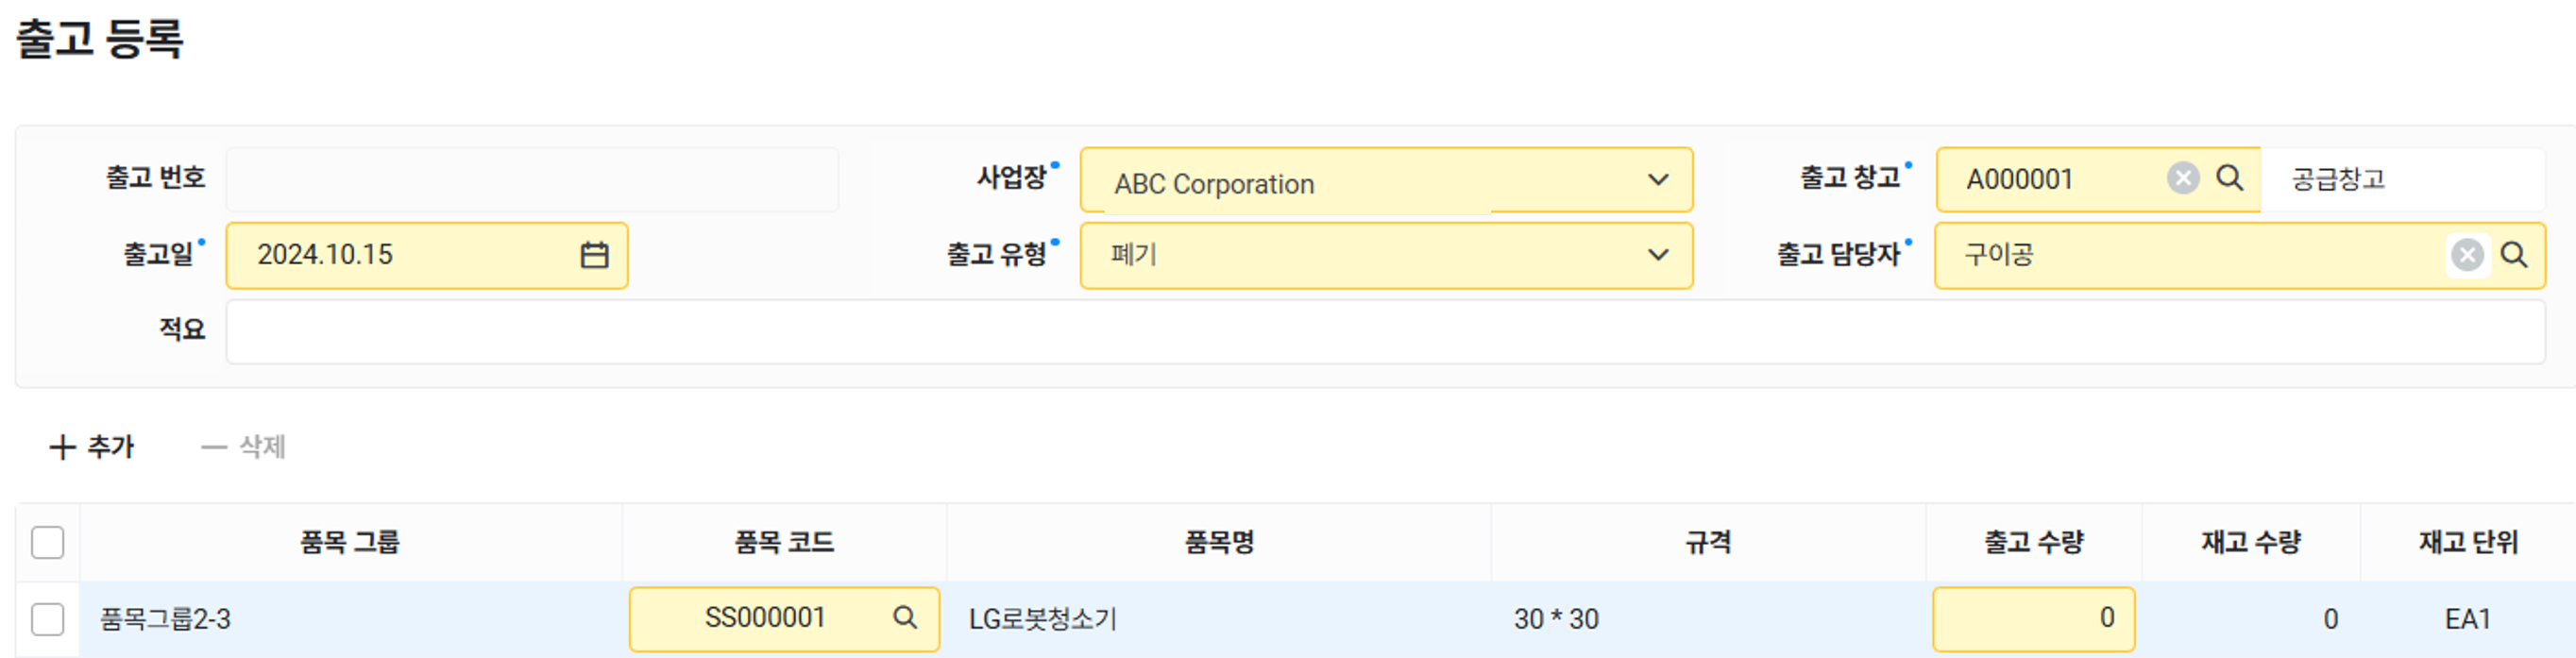Check the 품목그룹2-3 row checkbox
2576x658 pixels.
tap(47, 619)
